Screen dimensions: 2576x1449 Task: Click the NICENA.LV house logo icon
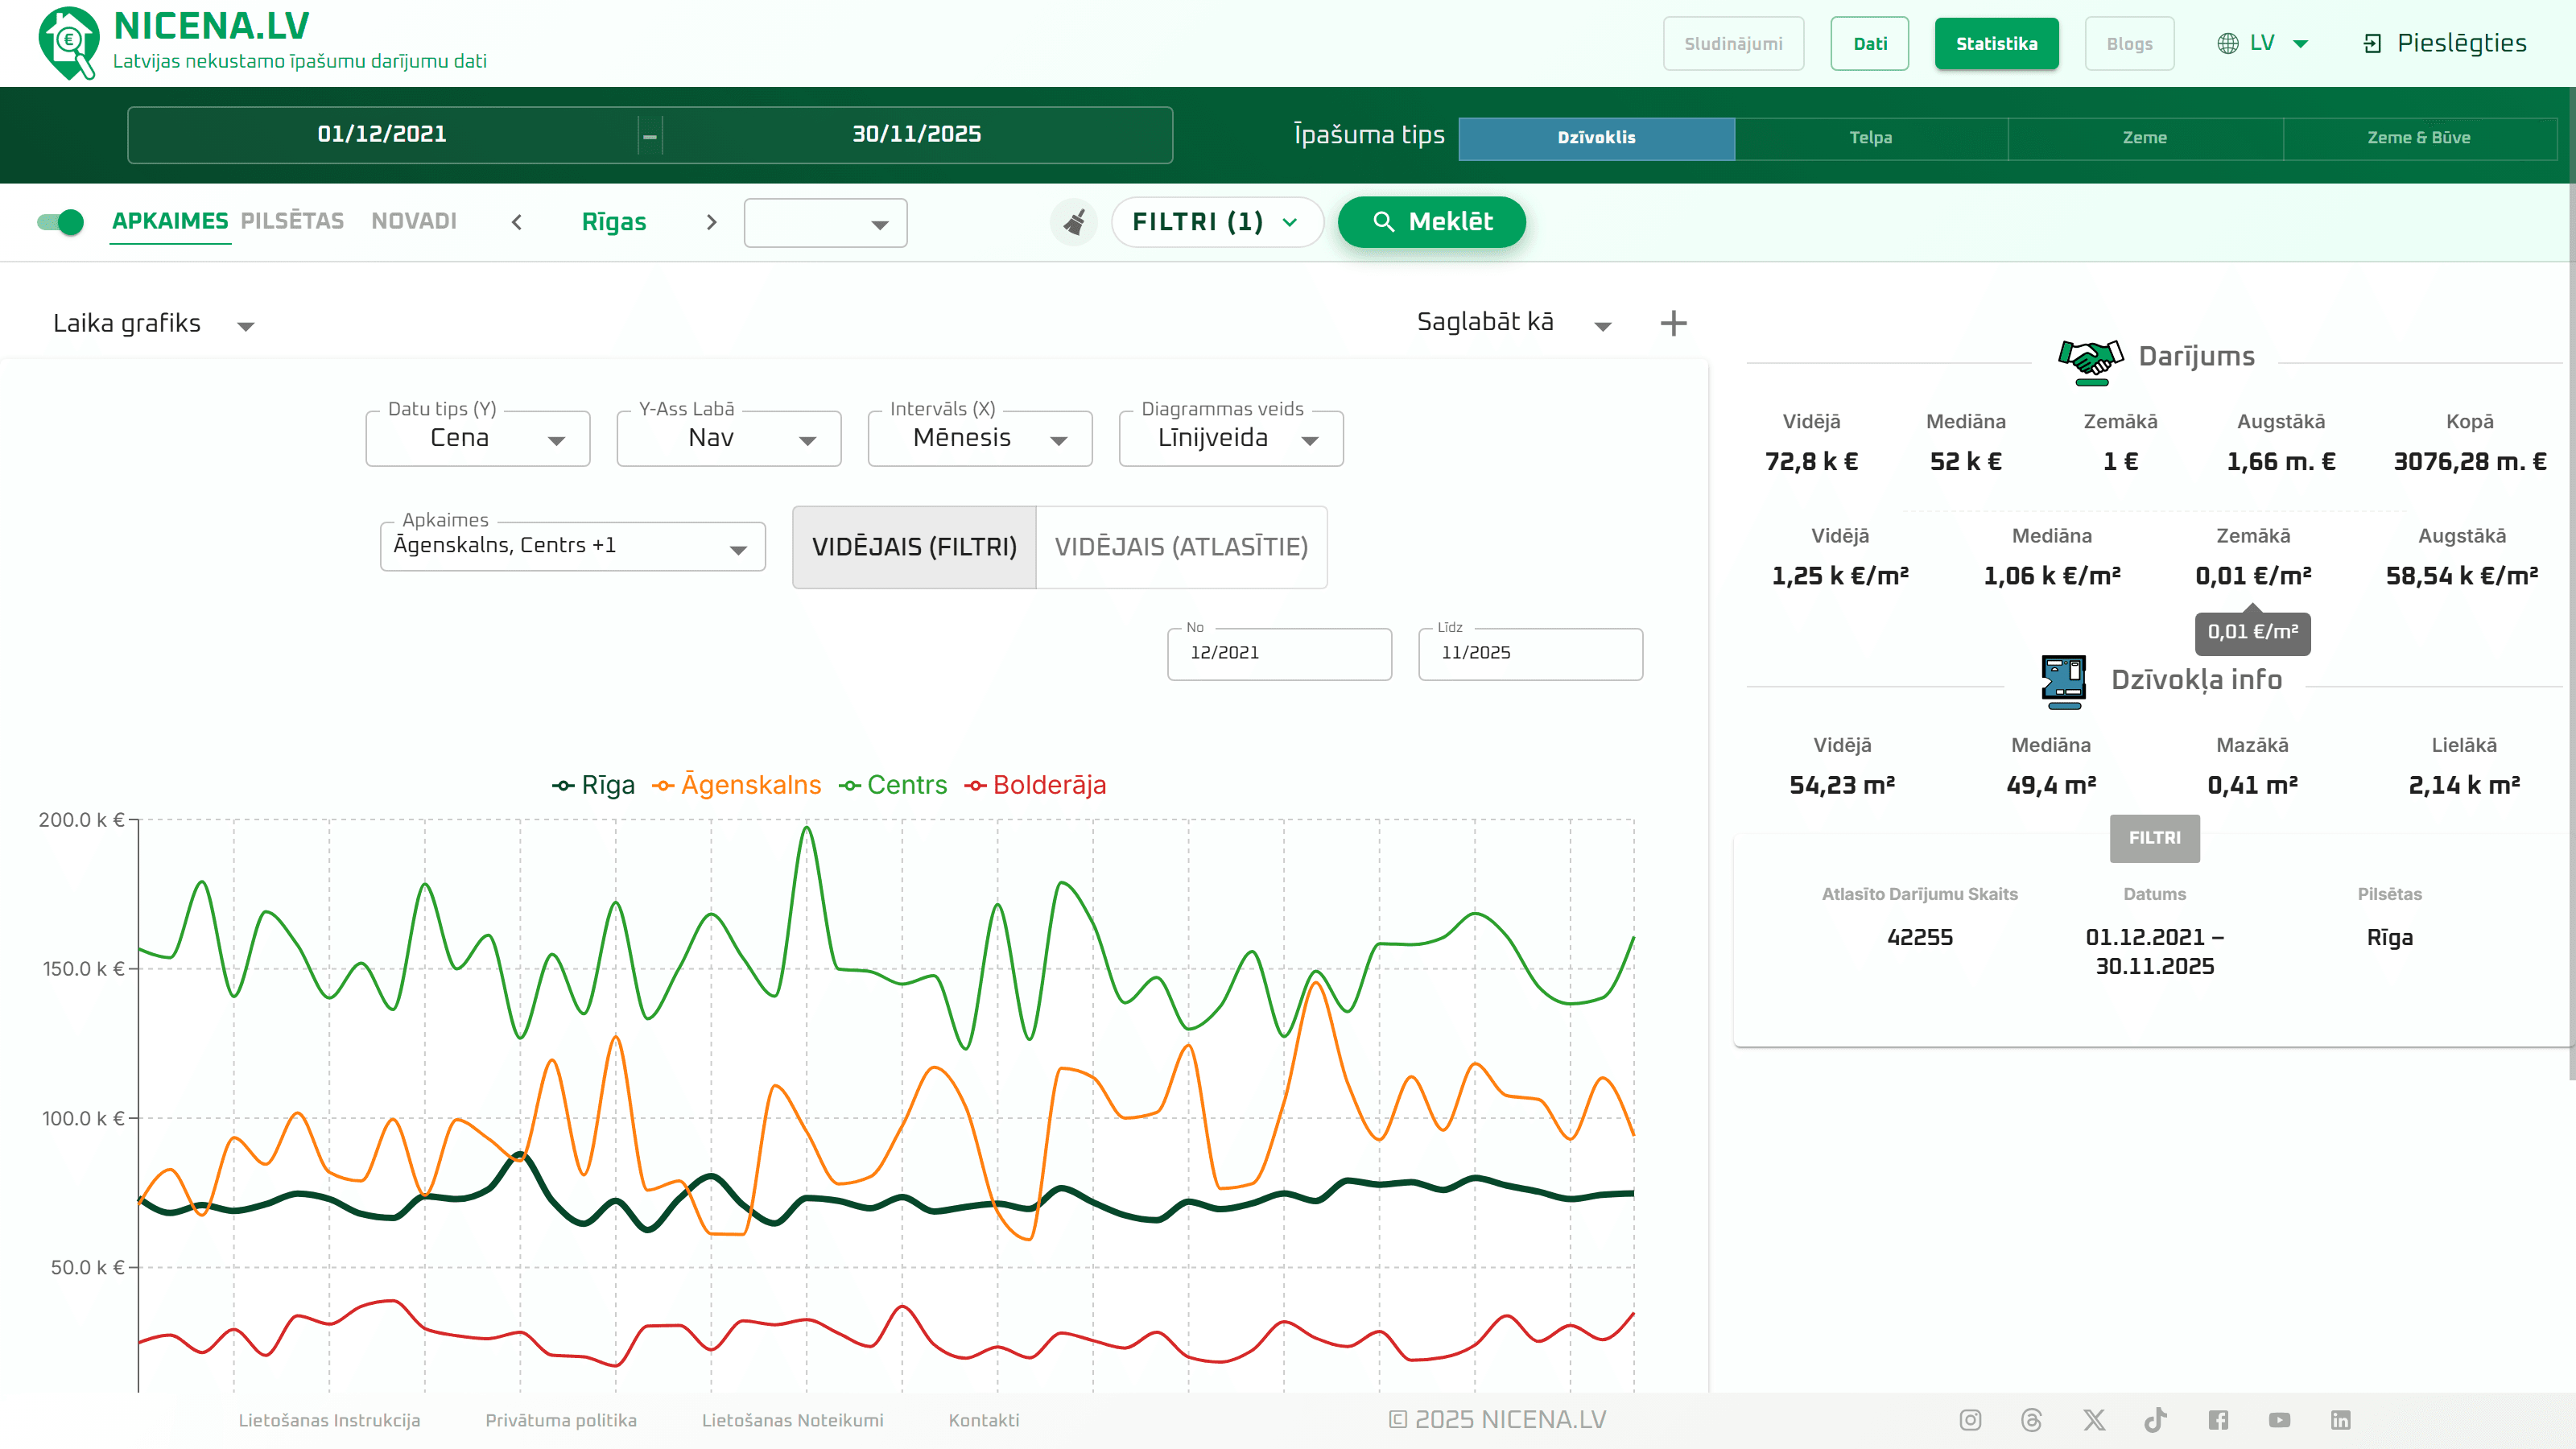pyautogui.click(x=68, y=43)
